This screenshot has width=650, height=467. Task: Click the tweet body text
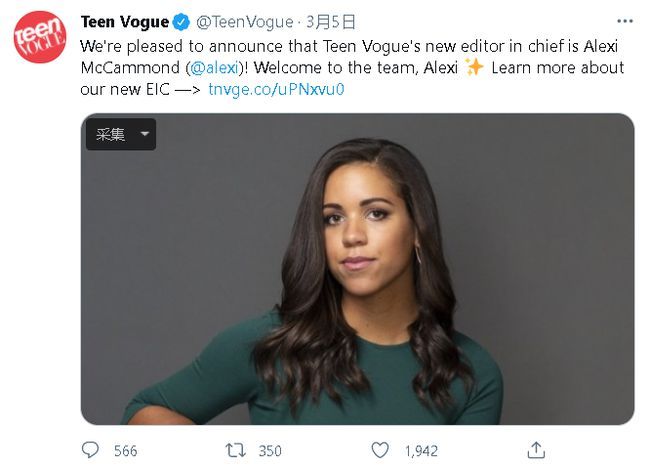point(352,68)
